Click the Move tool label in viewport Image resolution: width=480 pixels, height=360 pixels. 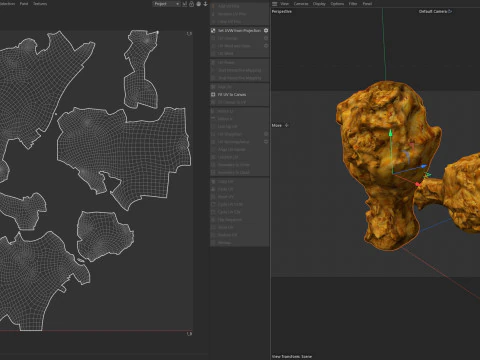277,125
